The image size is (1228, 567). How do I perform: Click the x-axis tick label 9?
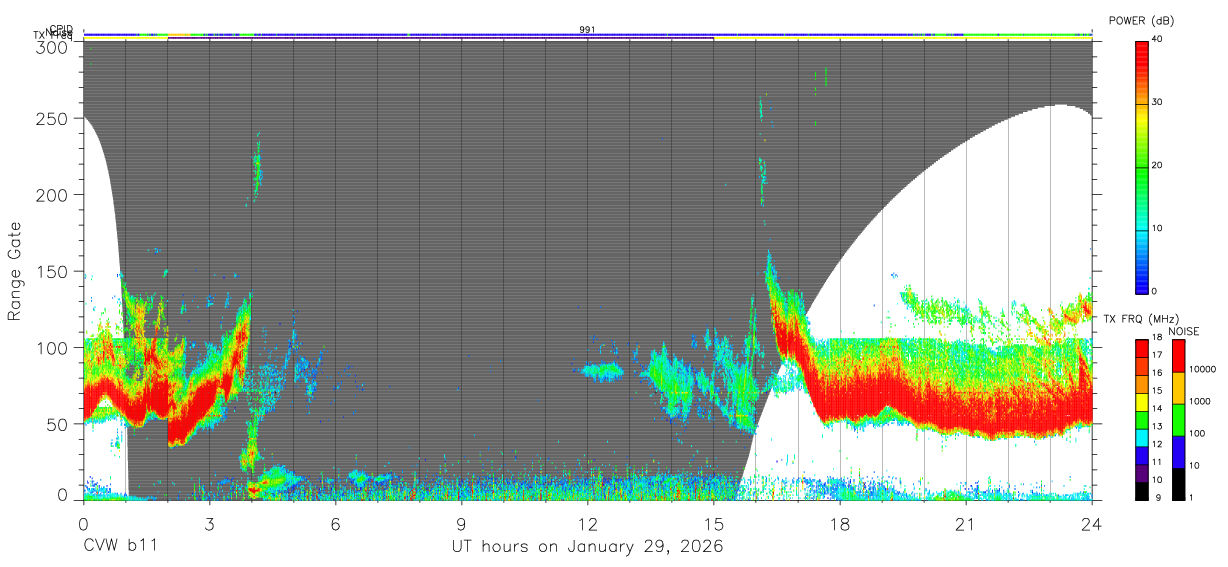(x=461, y=523)
